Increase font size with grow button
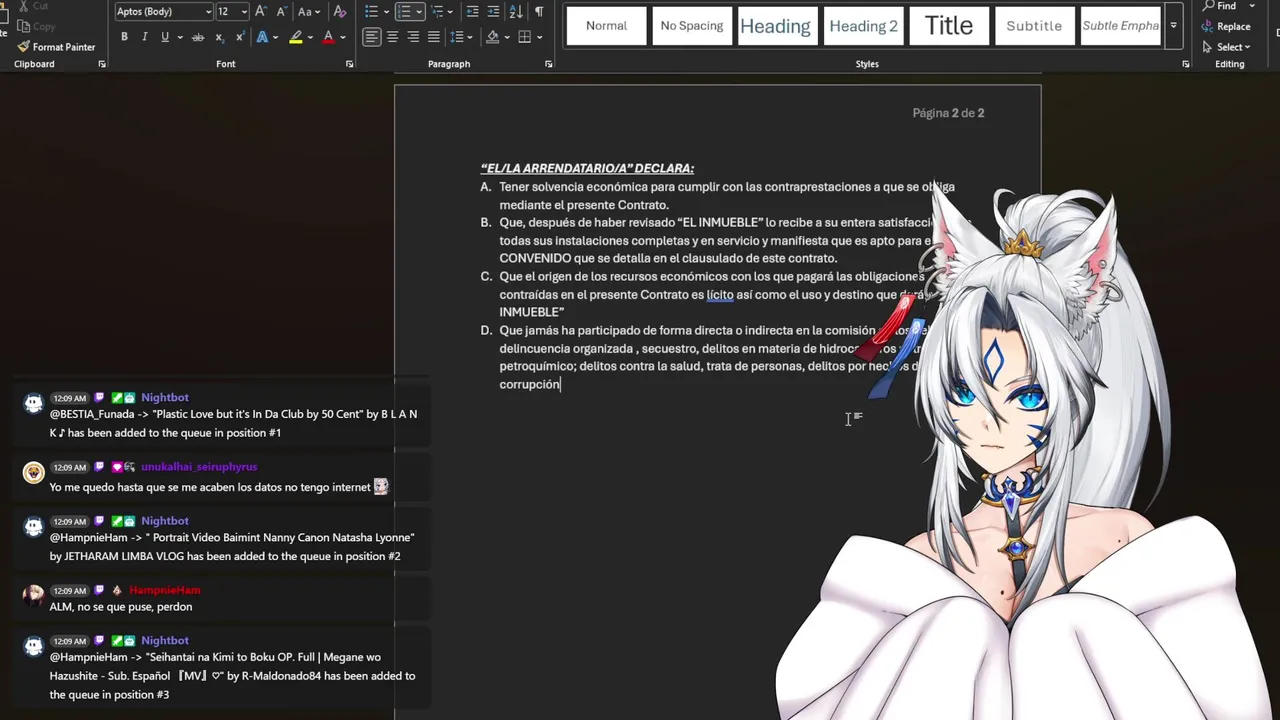This screenshot has width=1280, height=720. click(x=261, y=11)
